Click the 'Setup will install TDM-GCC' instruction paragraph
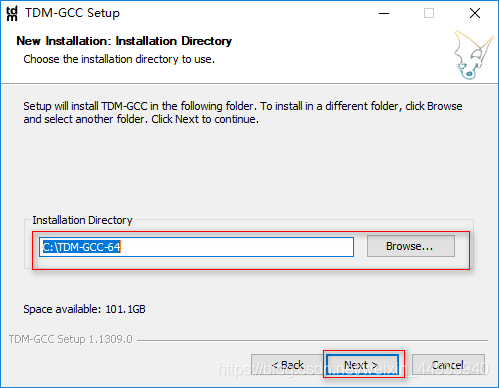The height and width of the screenshot is (388, 499). [x=243, y=112]
